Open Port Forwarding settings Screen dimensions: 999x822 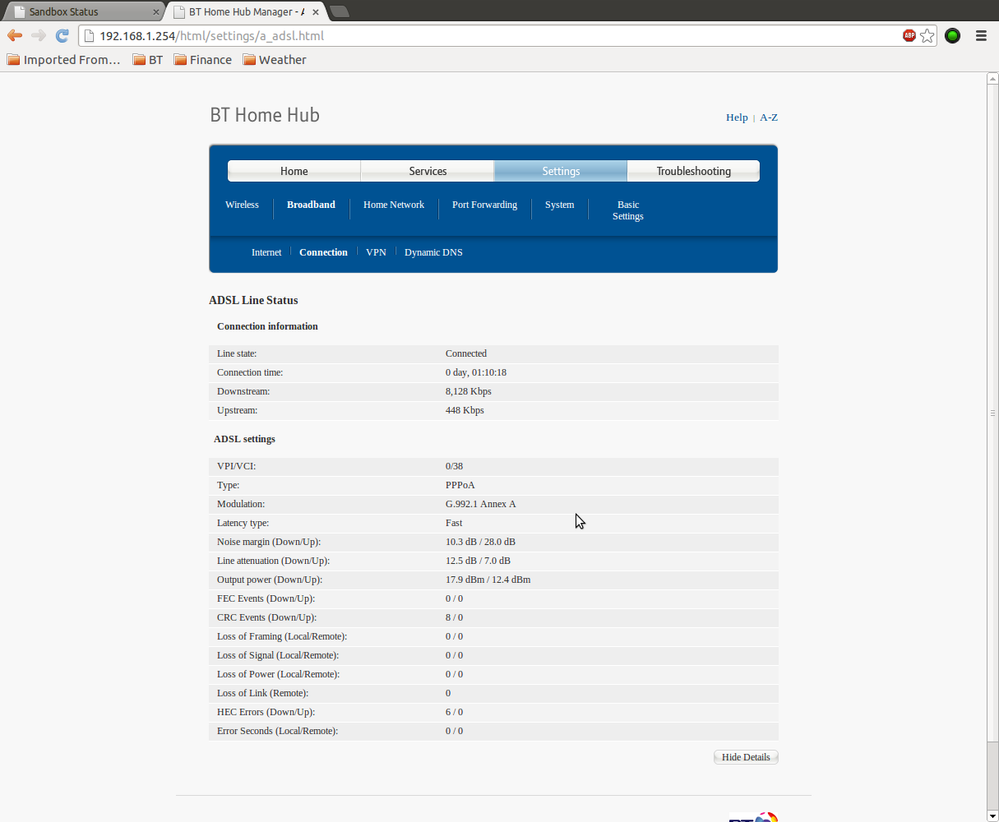pyautogui.click(x=485, y=205)
